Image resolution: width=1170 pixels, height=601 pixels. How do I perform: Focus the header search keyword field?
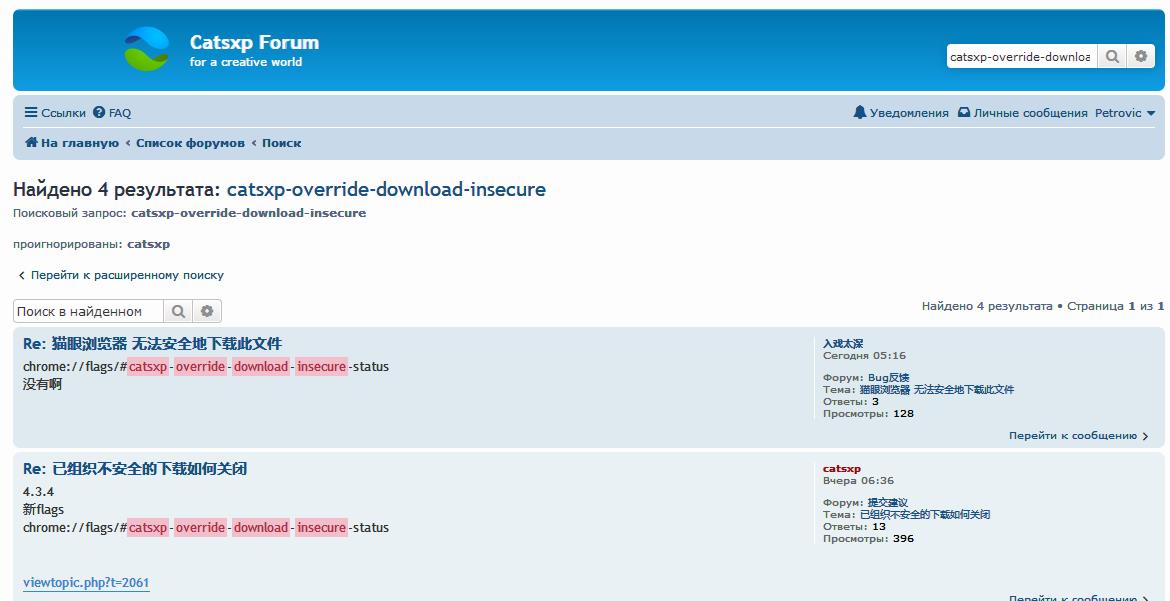(x=1022, y=56)
